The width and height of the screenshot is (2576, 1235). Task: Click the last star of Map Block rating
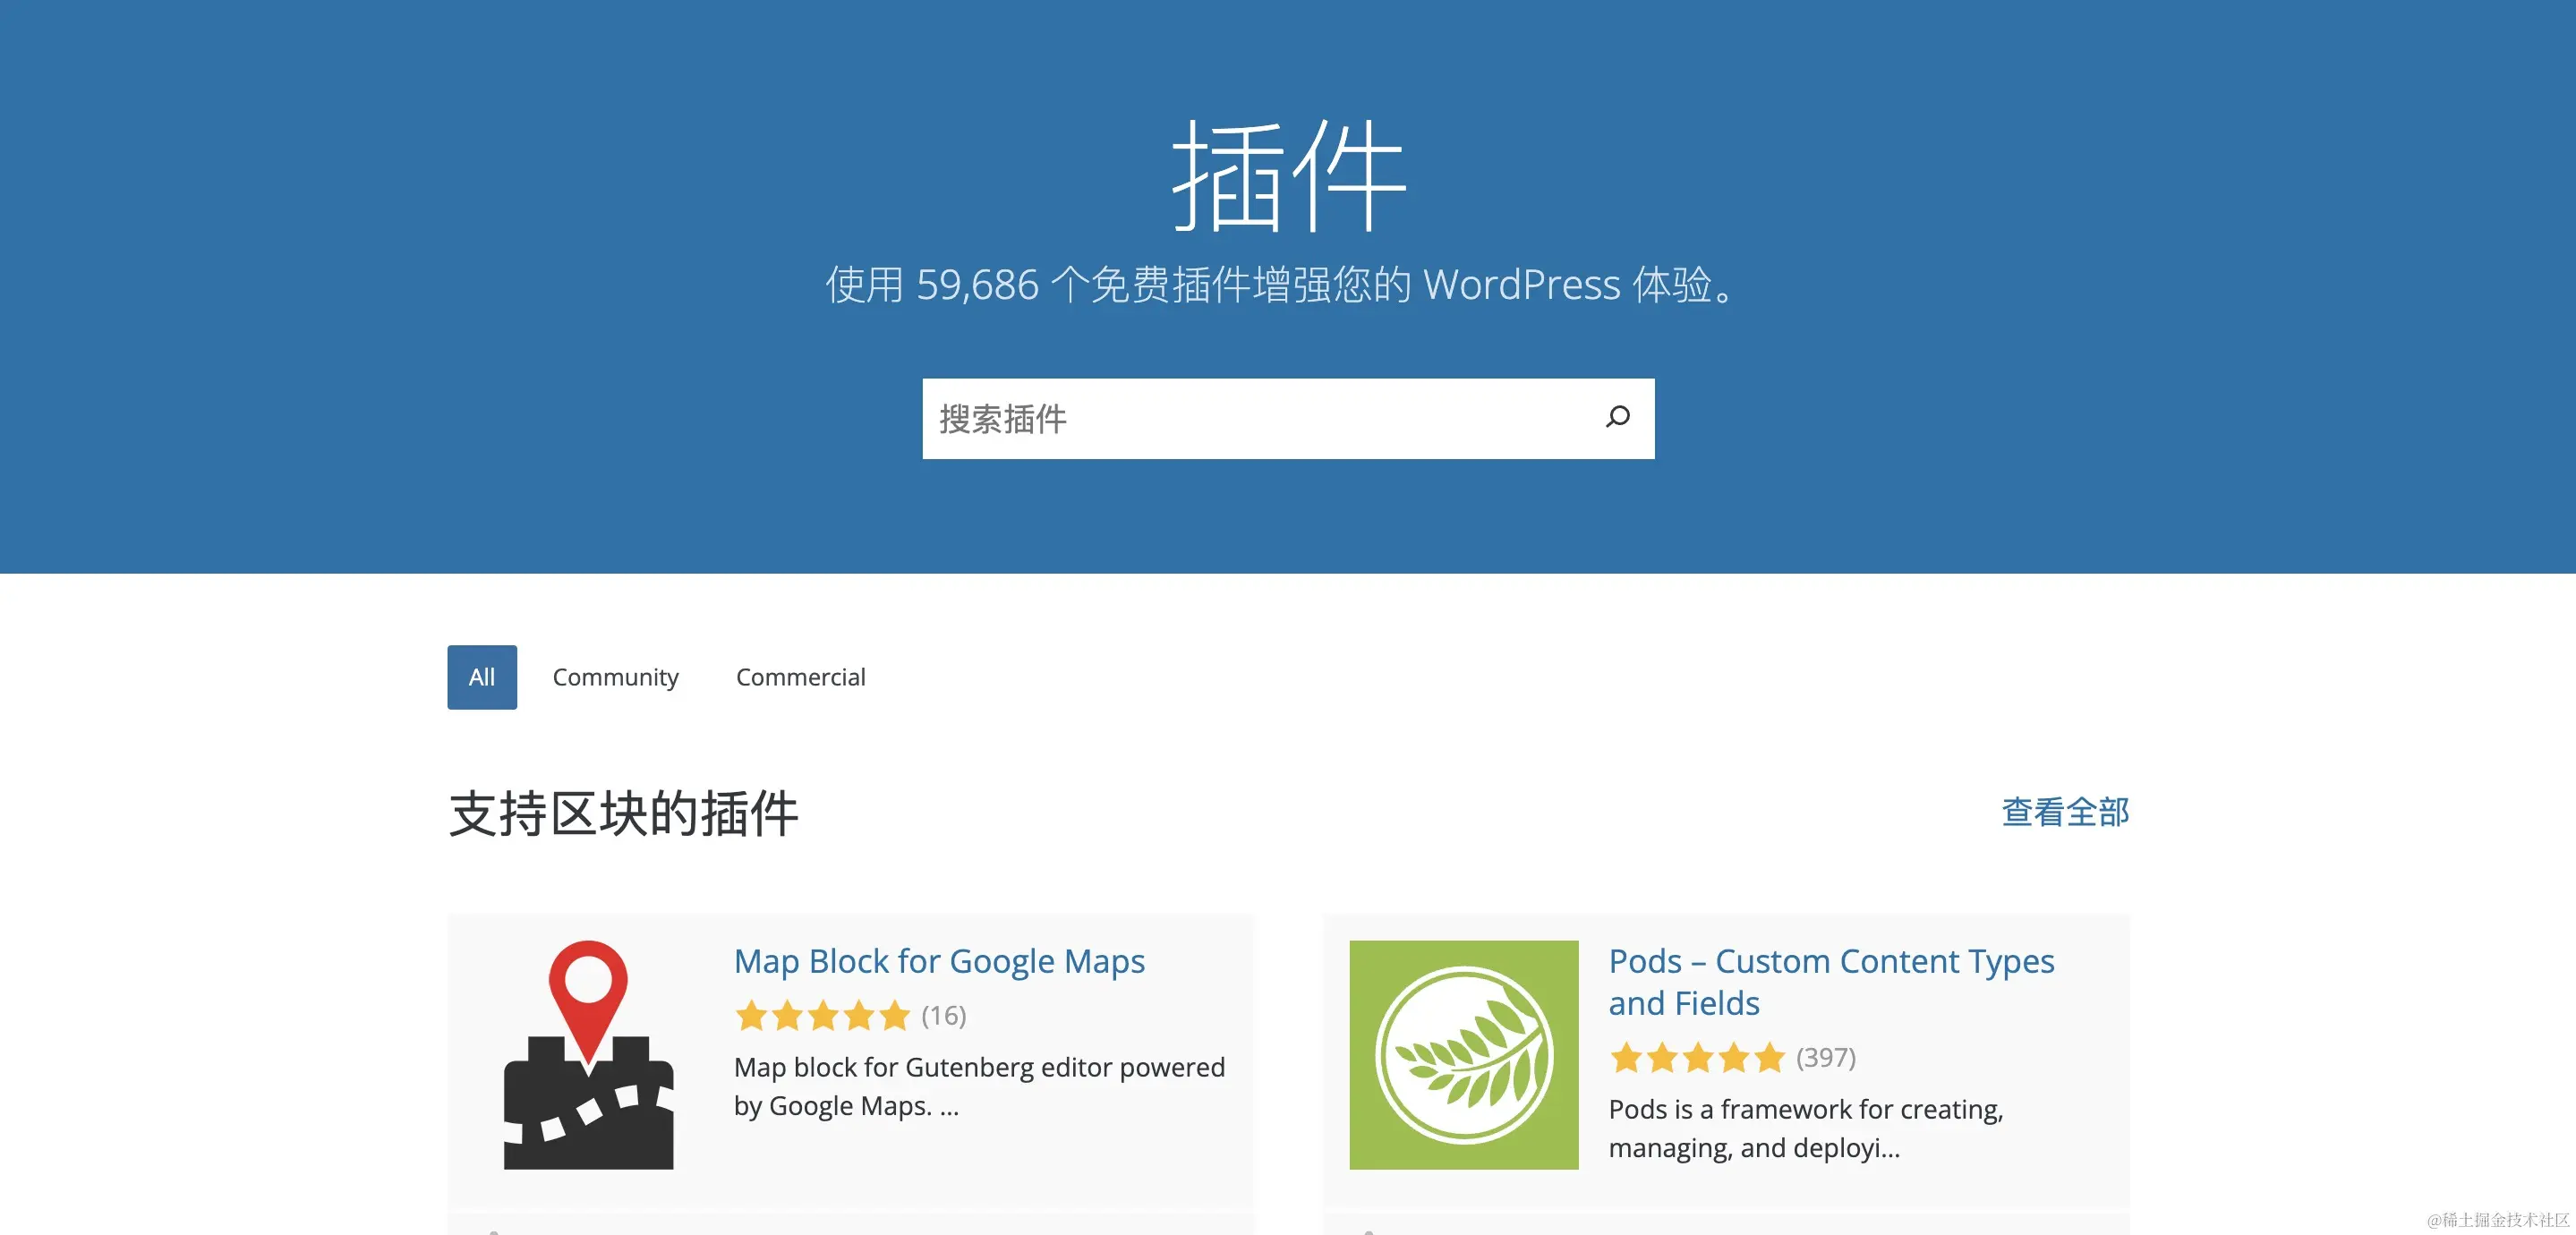pyautogui.click(x=894, y=1016)
